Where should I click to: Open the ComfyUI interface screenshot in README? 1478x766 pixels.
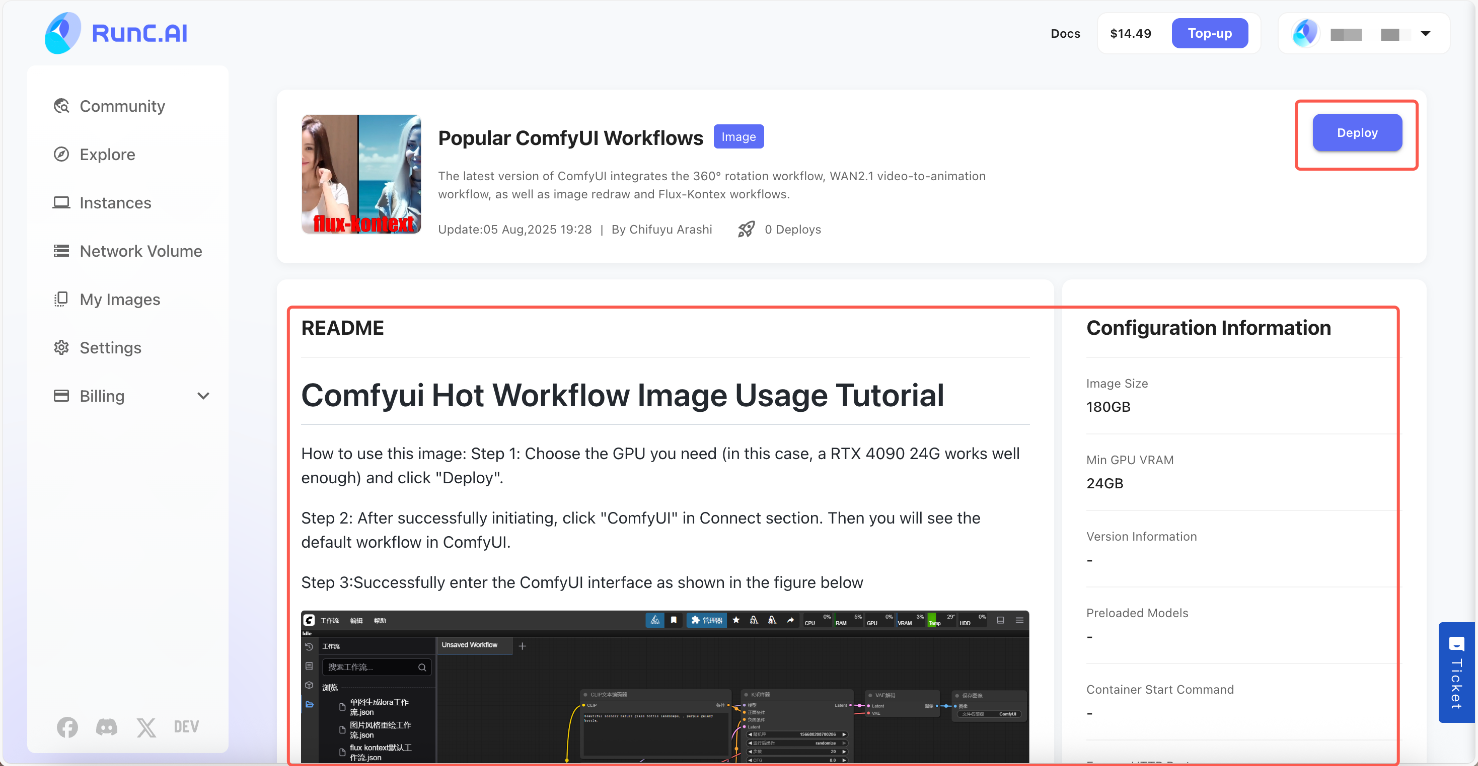(665, 687)
